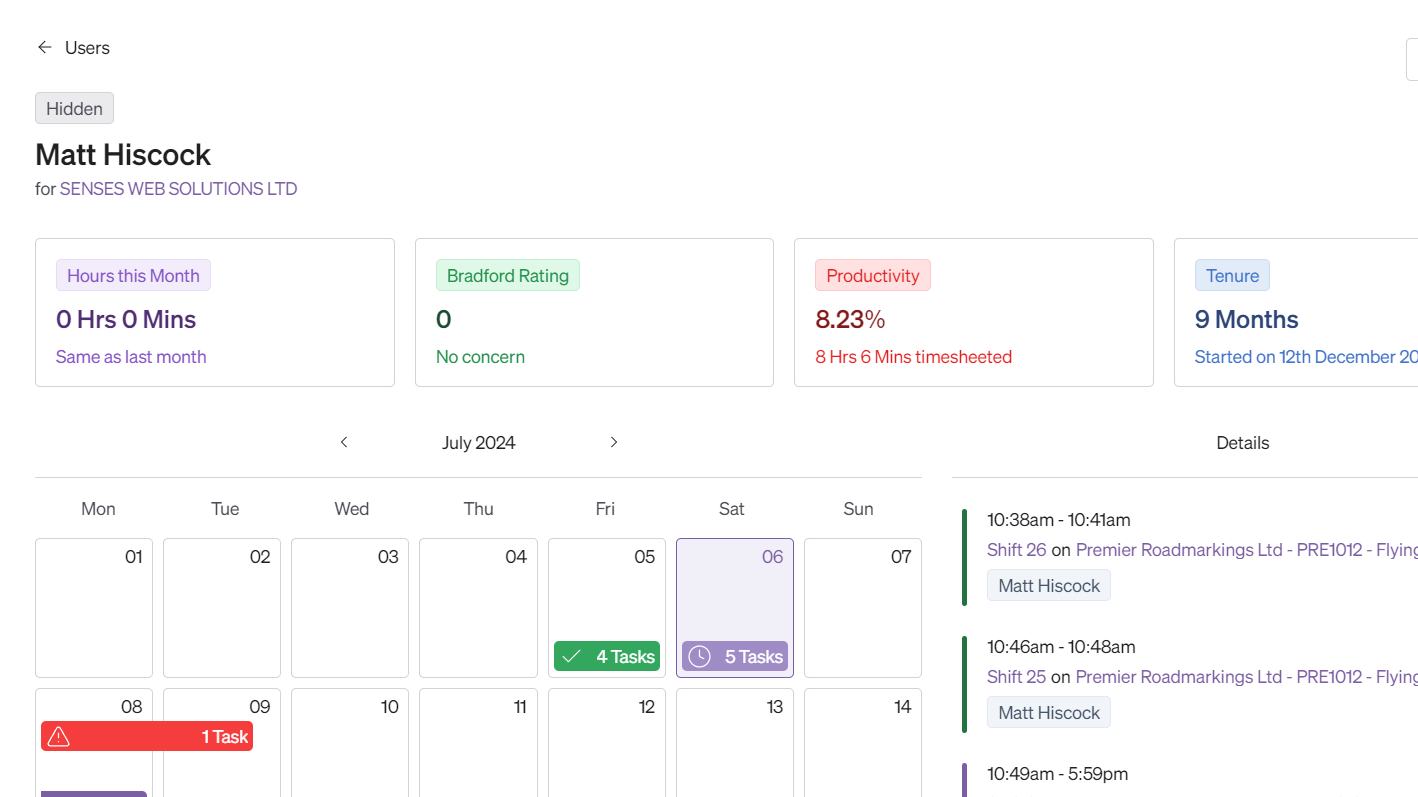Click the warning triangle on July 8
Viewport: 1418px width, 797px height.
click(59, 736)
